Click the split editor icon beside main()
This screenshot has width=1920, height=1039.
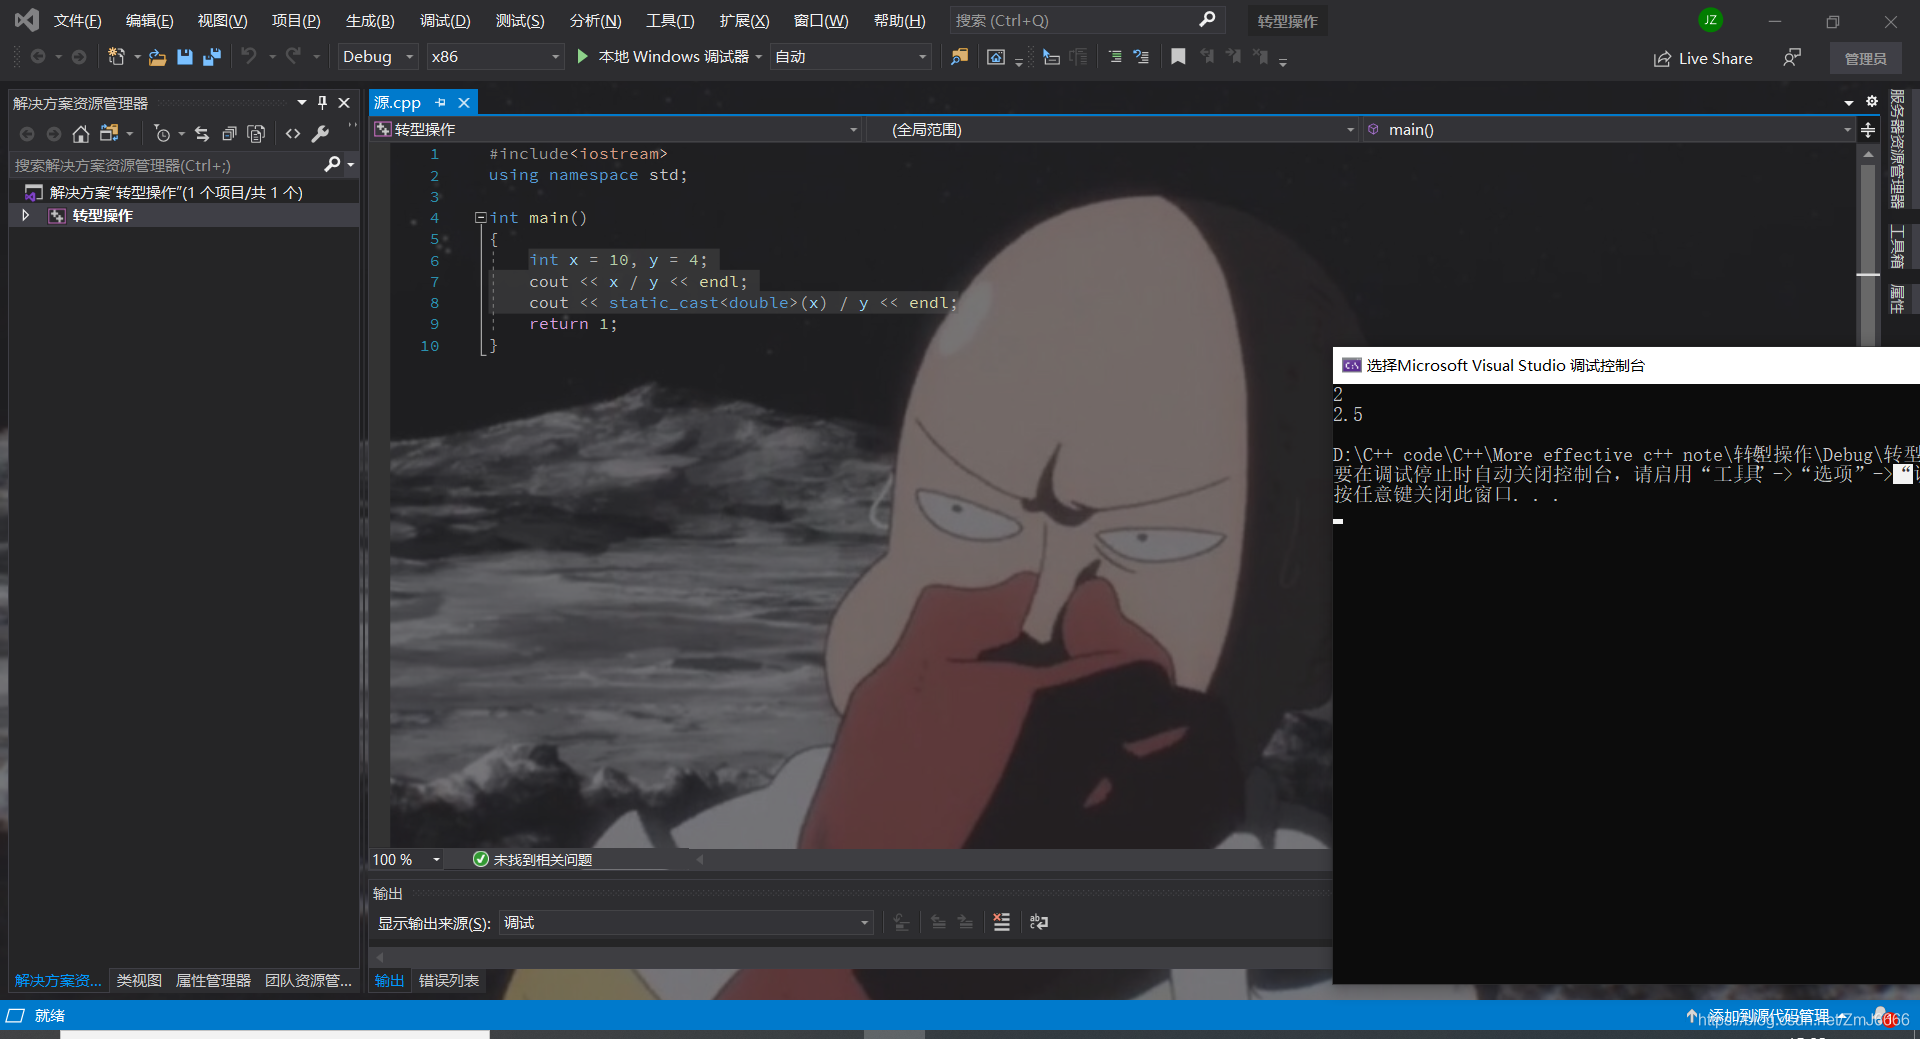(x=1868, y=130)
